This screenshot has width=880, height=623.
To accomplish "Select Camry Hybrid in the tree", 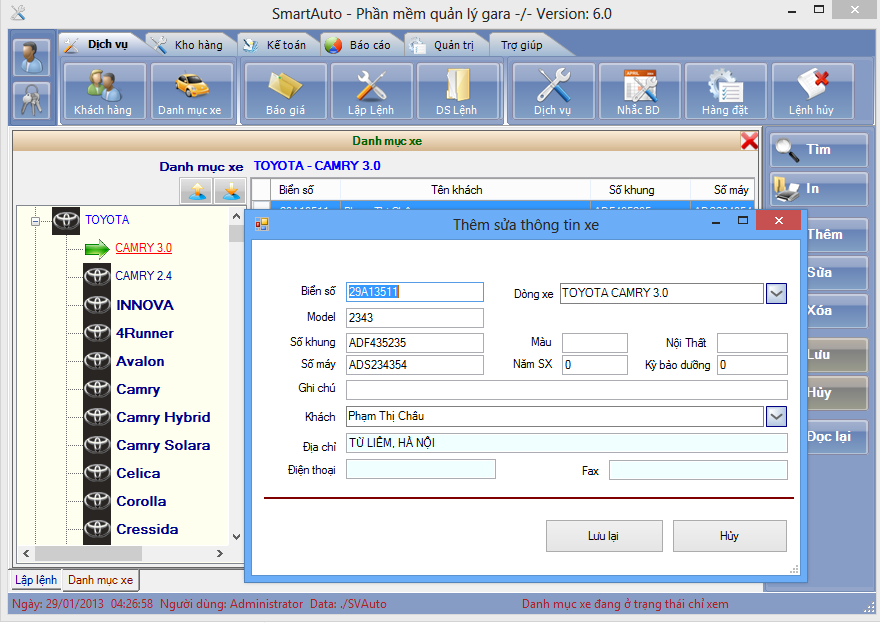I will pyautogui.click(x=163, y=418).
